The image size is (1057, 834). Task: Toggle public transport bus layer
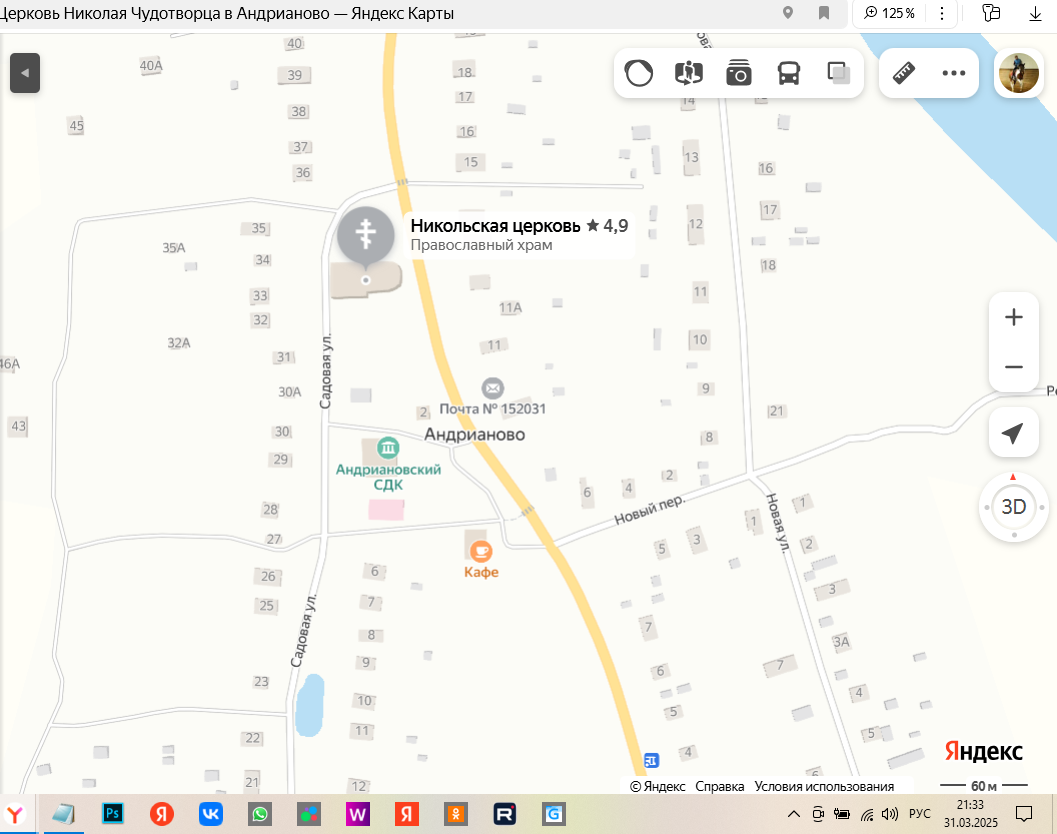pyautogui.click(x=789, y=73)
